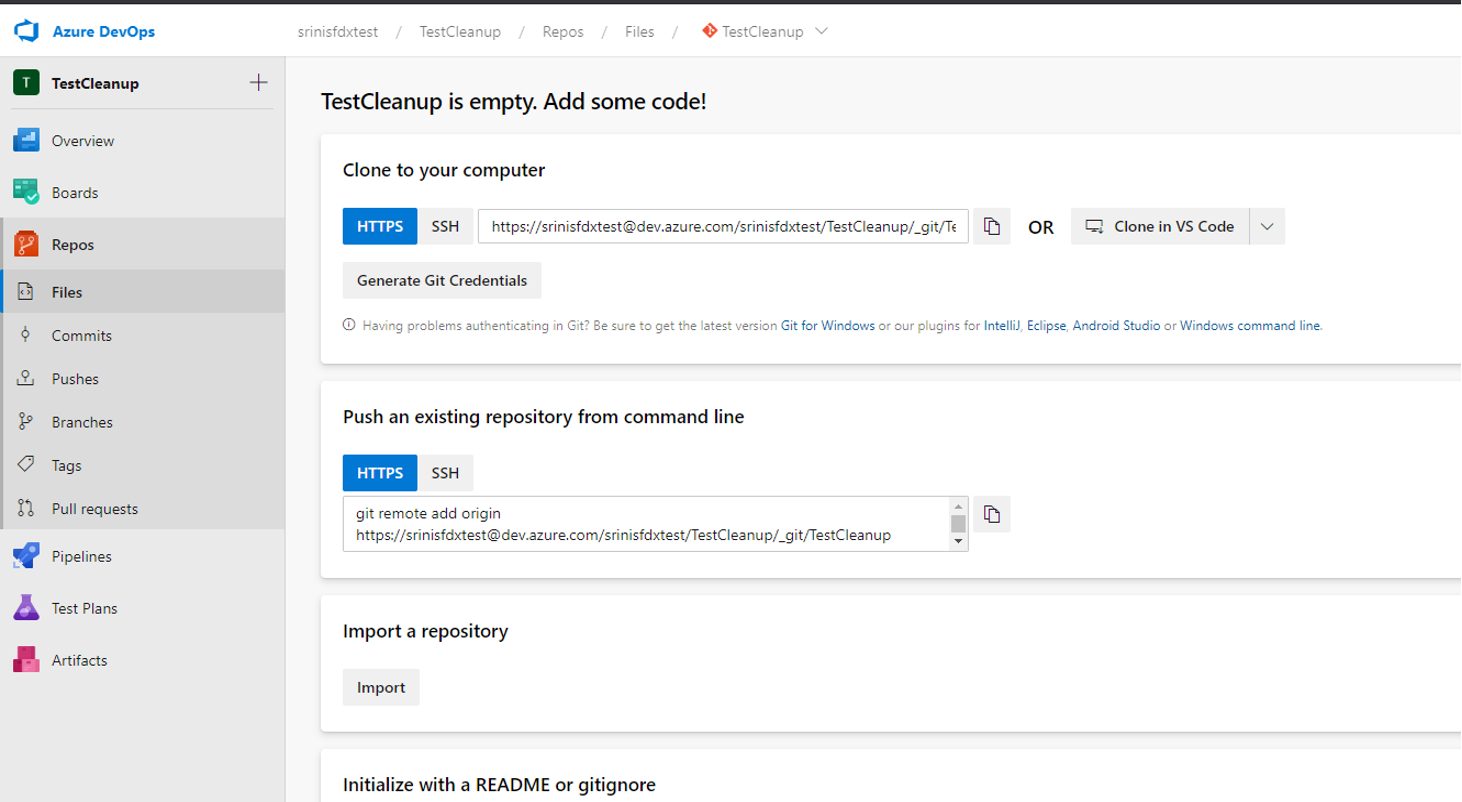This screenshot has height=802, width=1462.
Task: Switch to SSH under Clone to your computer
Action: pos(444,226)
